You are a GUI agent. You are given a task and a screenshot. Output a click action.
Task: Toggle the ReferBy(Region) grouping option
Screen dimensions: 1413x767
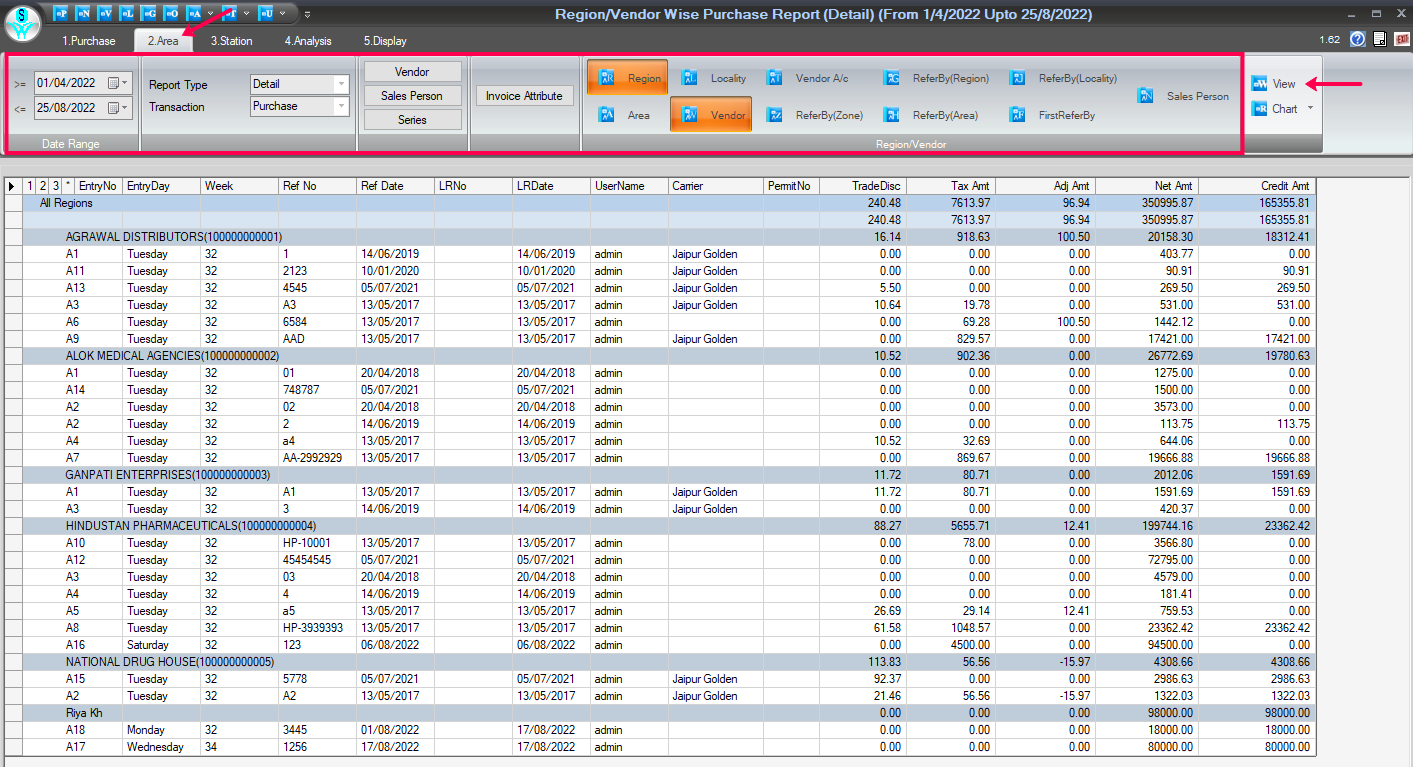(x=936, y=78)
